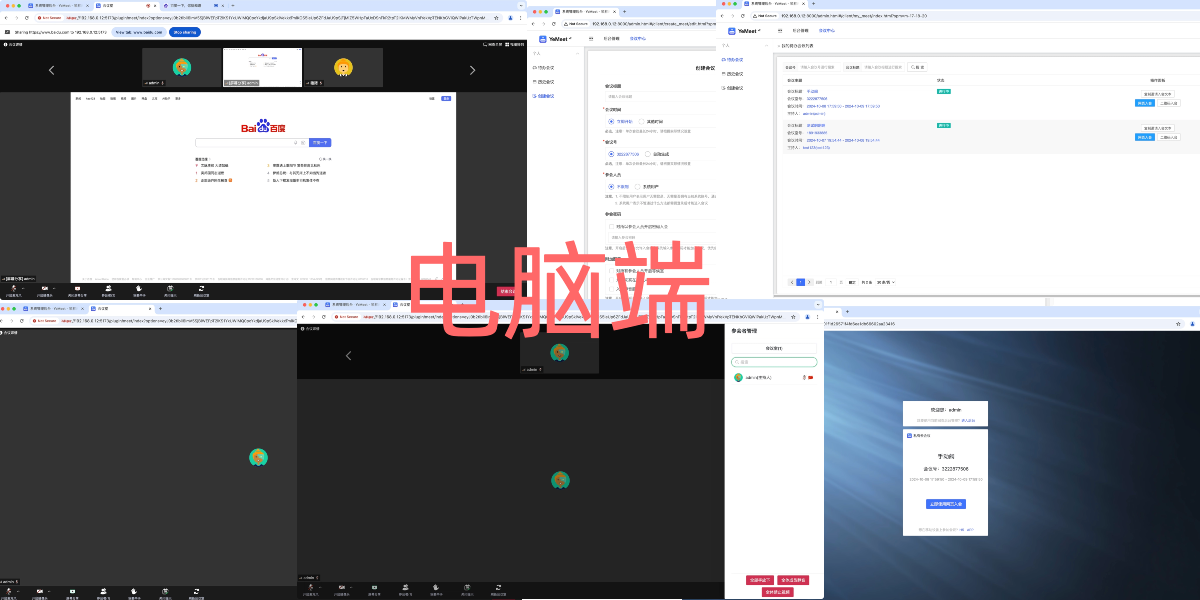
Task: Select 创建会议 with its icon in the sidebar
Action: (545, 96)
